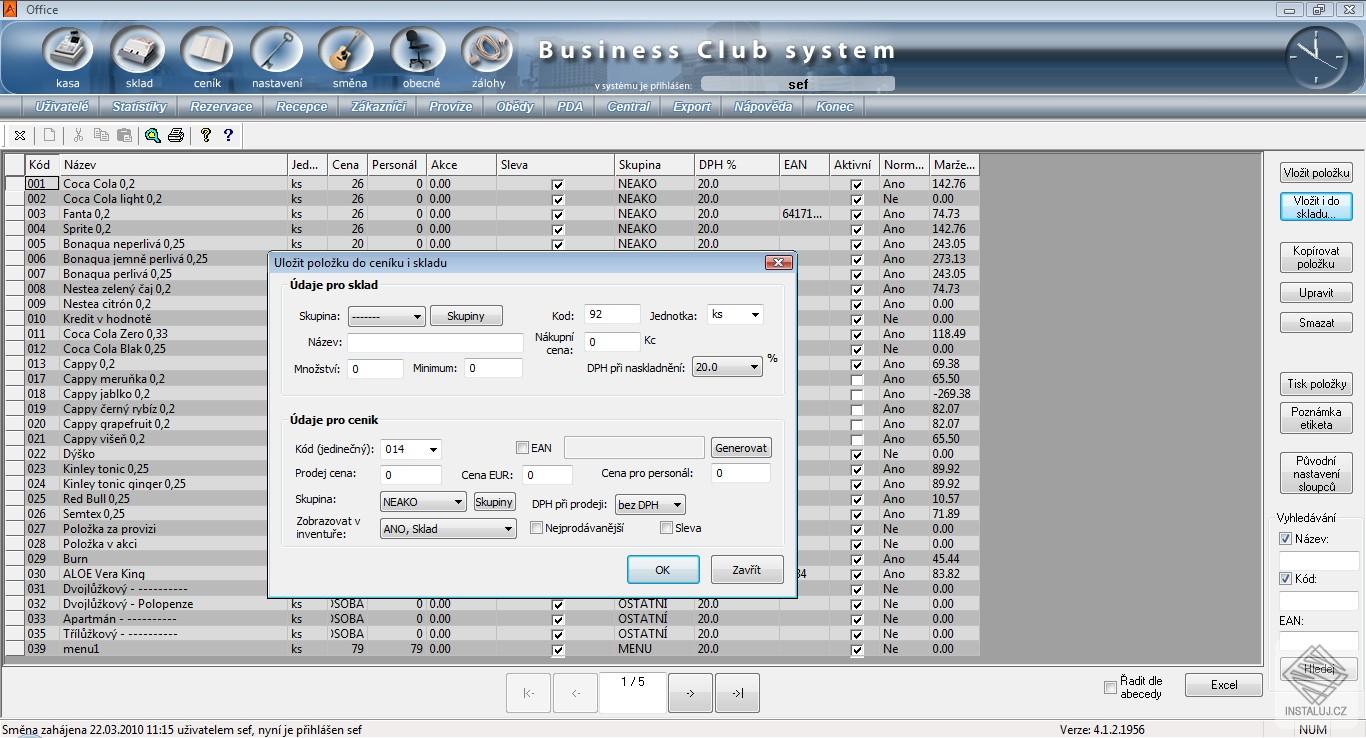Click the Generovat EAN button
The height and width of the screenshot is (738, 1366).
[741, 448]
